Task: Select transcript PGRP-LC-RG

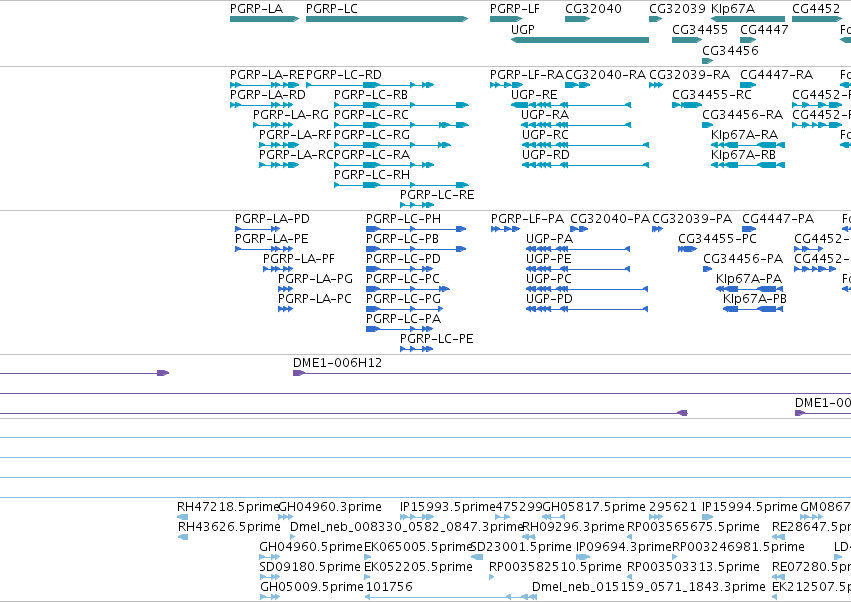Action: click(392, 145)
